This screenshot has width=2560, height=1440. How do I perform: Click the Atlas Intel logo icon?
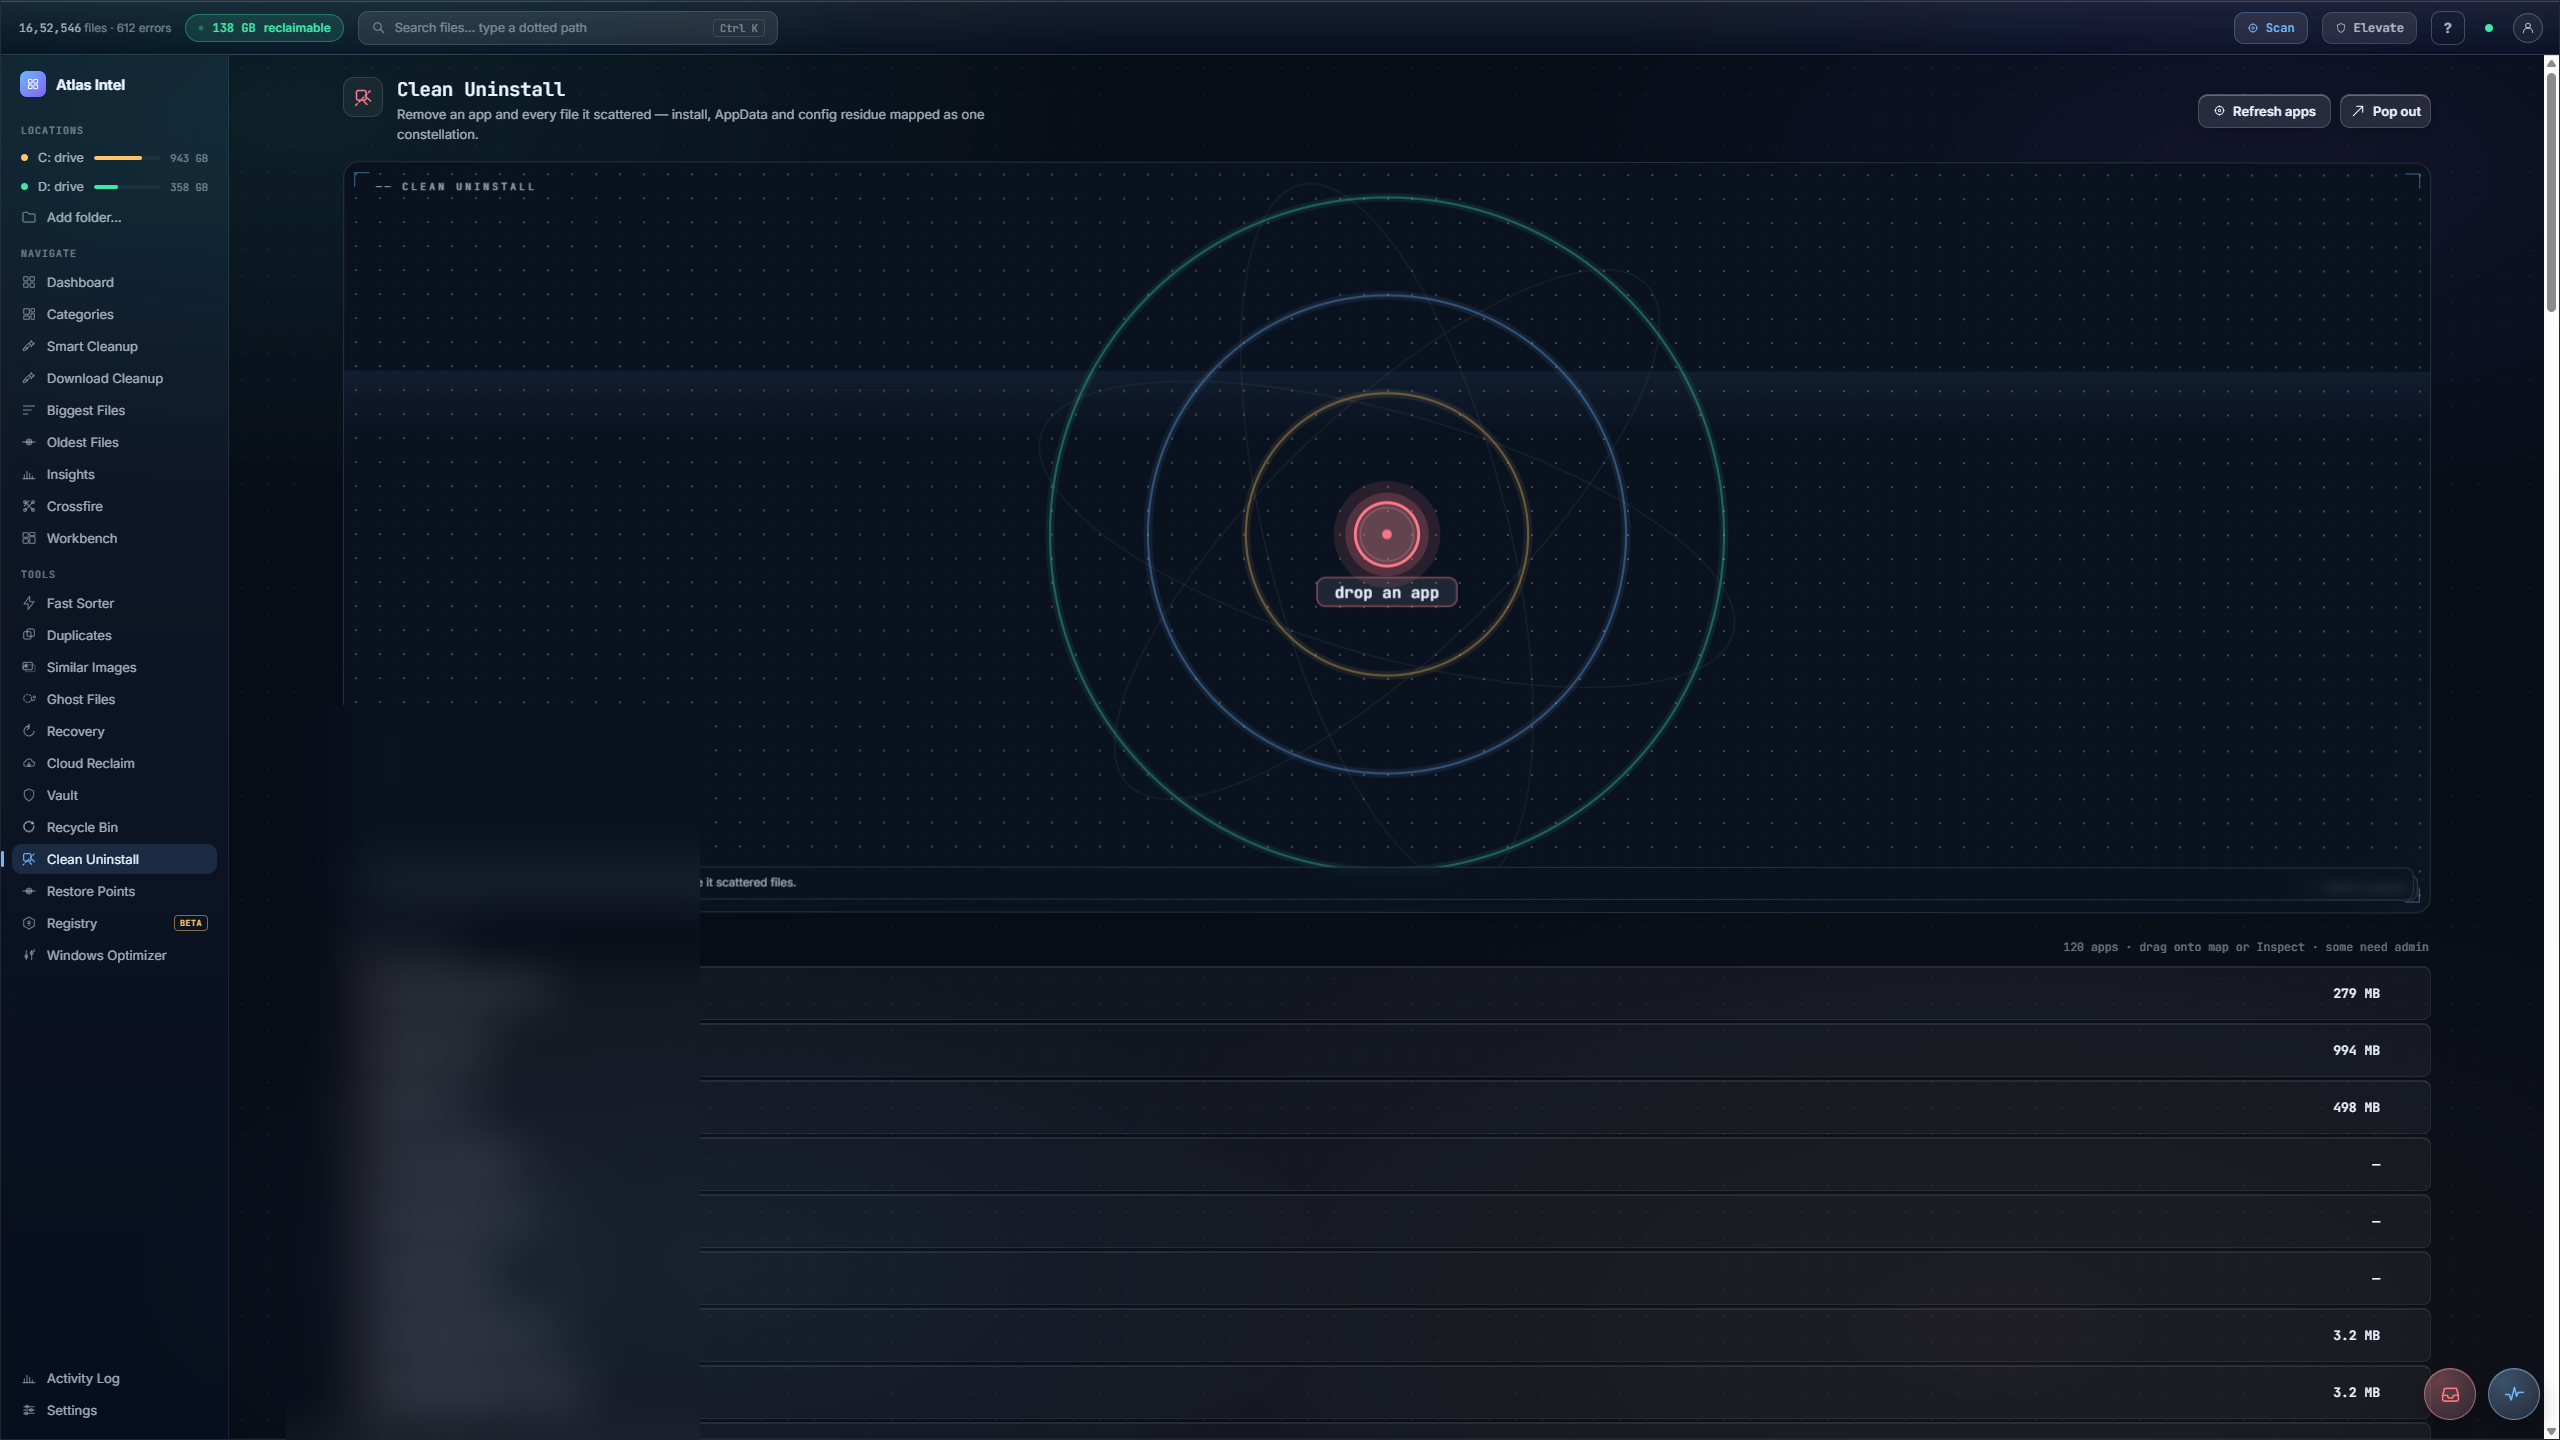point(32,85)
